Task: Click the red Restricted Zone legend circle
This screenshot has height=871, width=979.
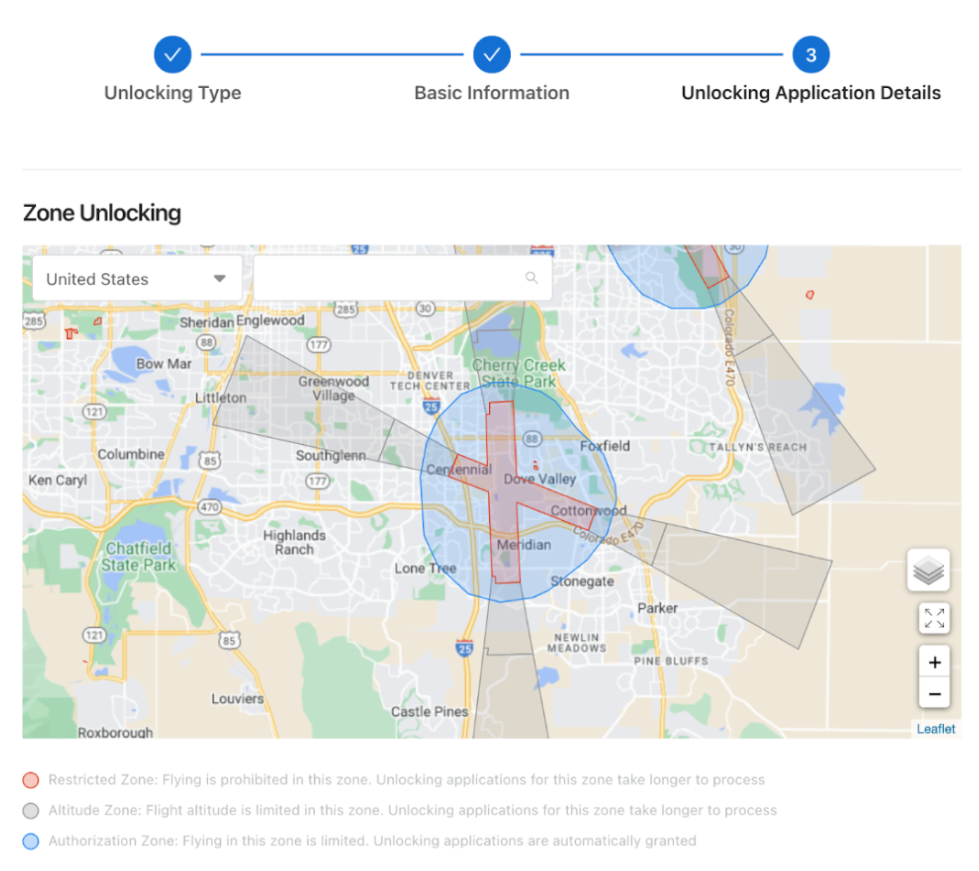Action: click(30, 780)
